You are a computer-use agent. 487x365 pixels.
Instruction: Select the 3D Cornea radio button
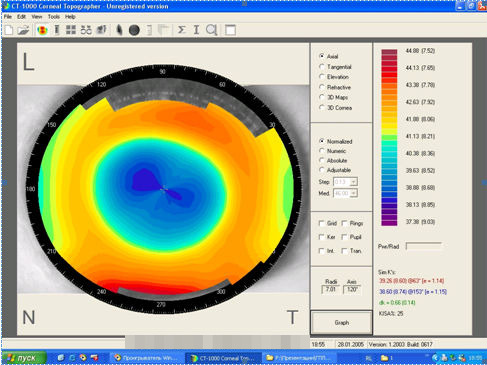(322, 107)
